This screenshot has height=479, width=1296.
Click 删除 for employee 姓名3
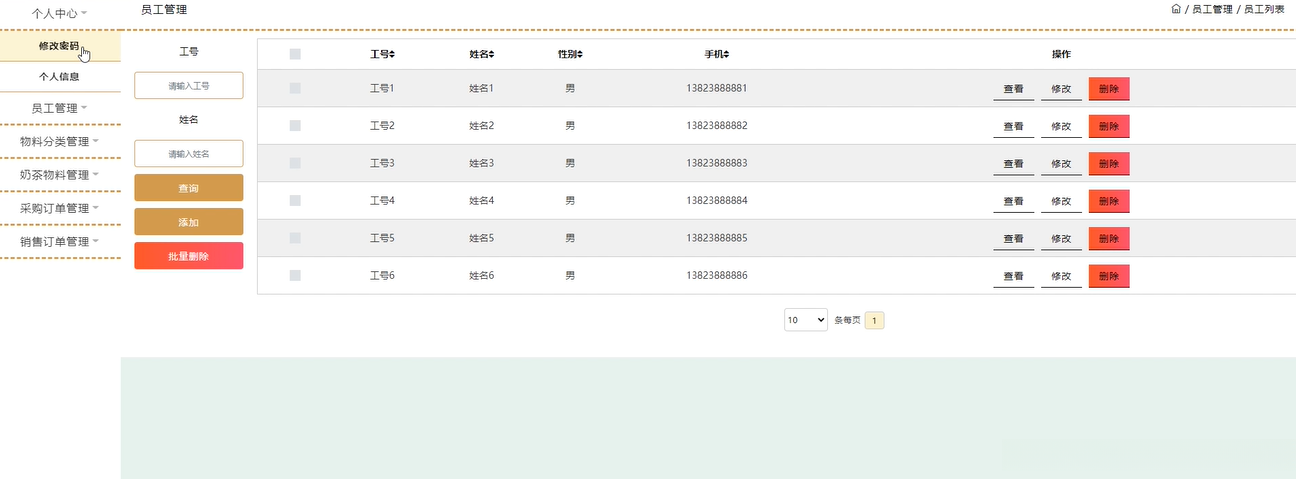click(1109, 164)
